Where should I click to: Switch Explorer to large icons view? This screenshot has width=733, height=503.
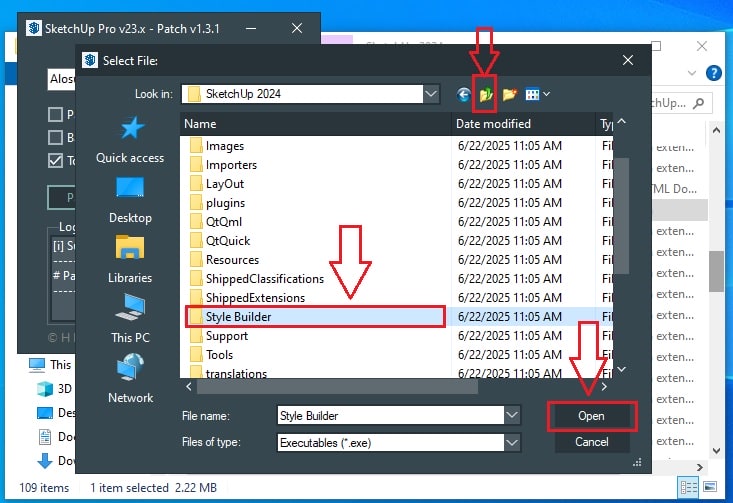(710, 487)
